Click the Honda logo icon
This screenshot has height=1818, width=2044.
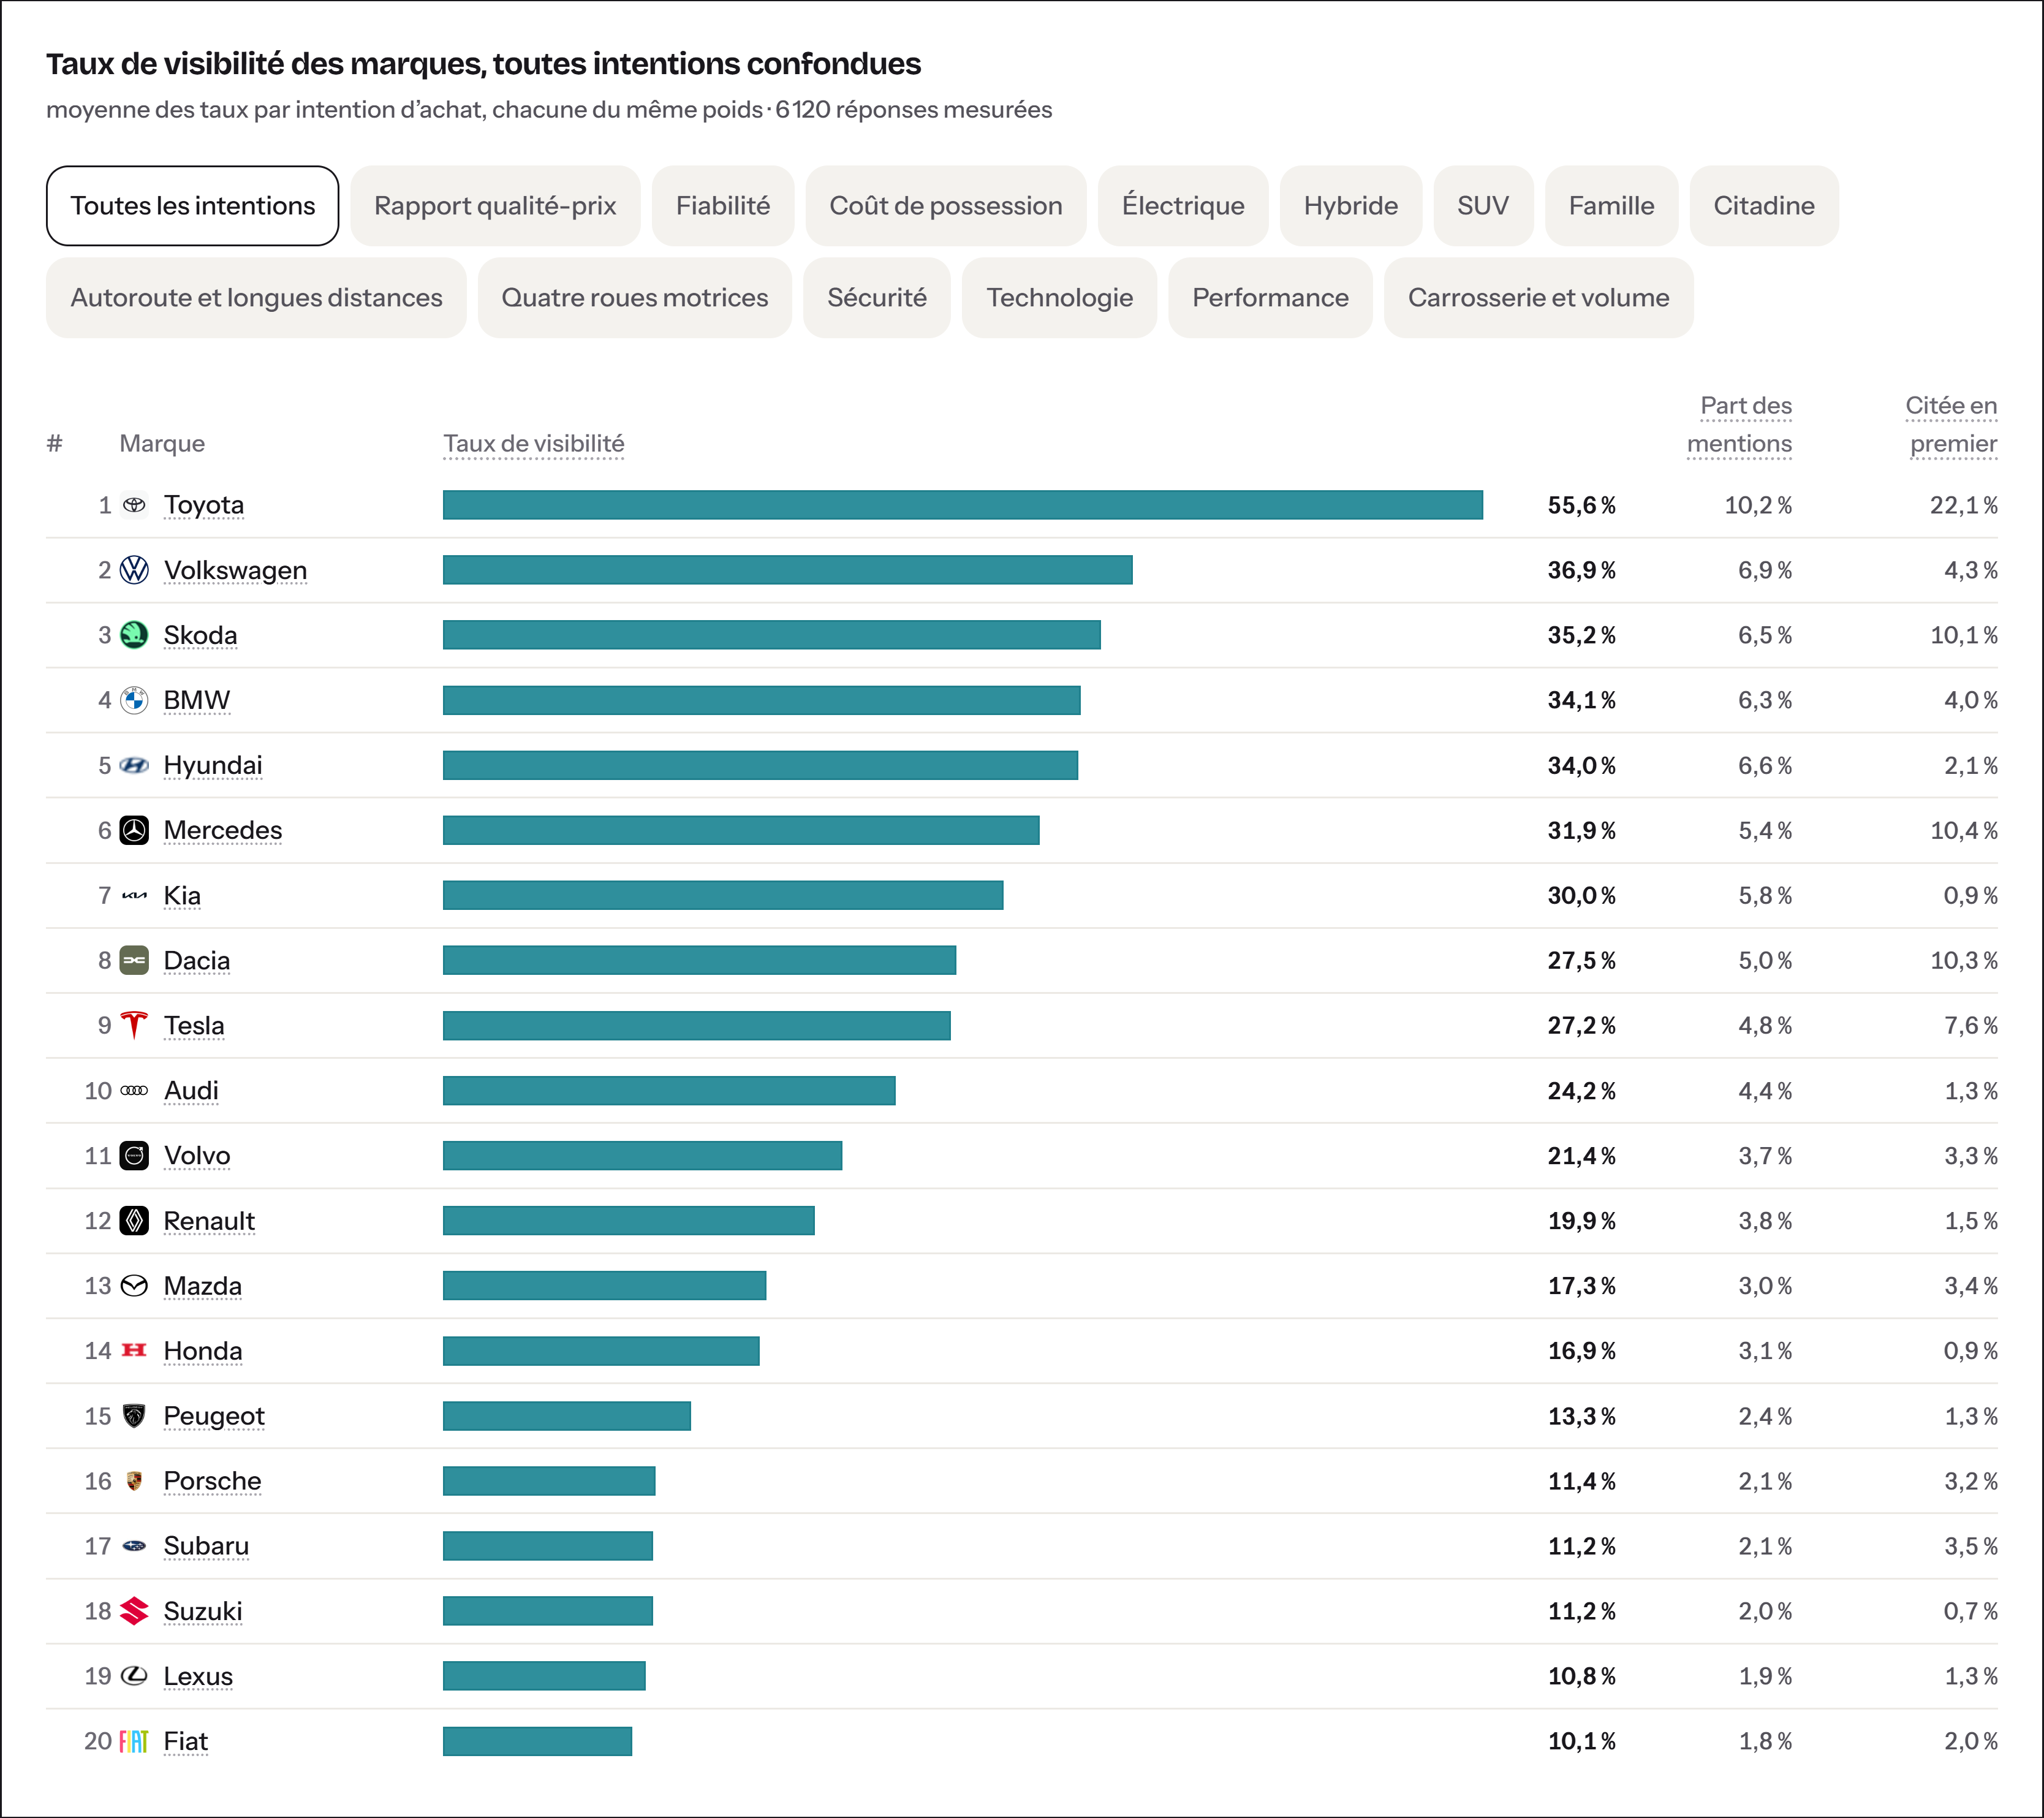(x=134, y=1351)
